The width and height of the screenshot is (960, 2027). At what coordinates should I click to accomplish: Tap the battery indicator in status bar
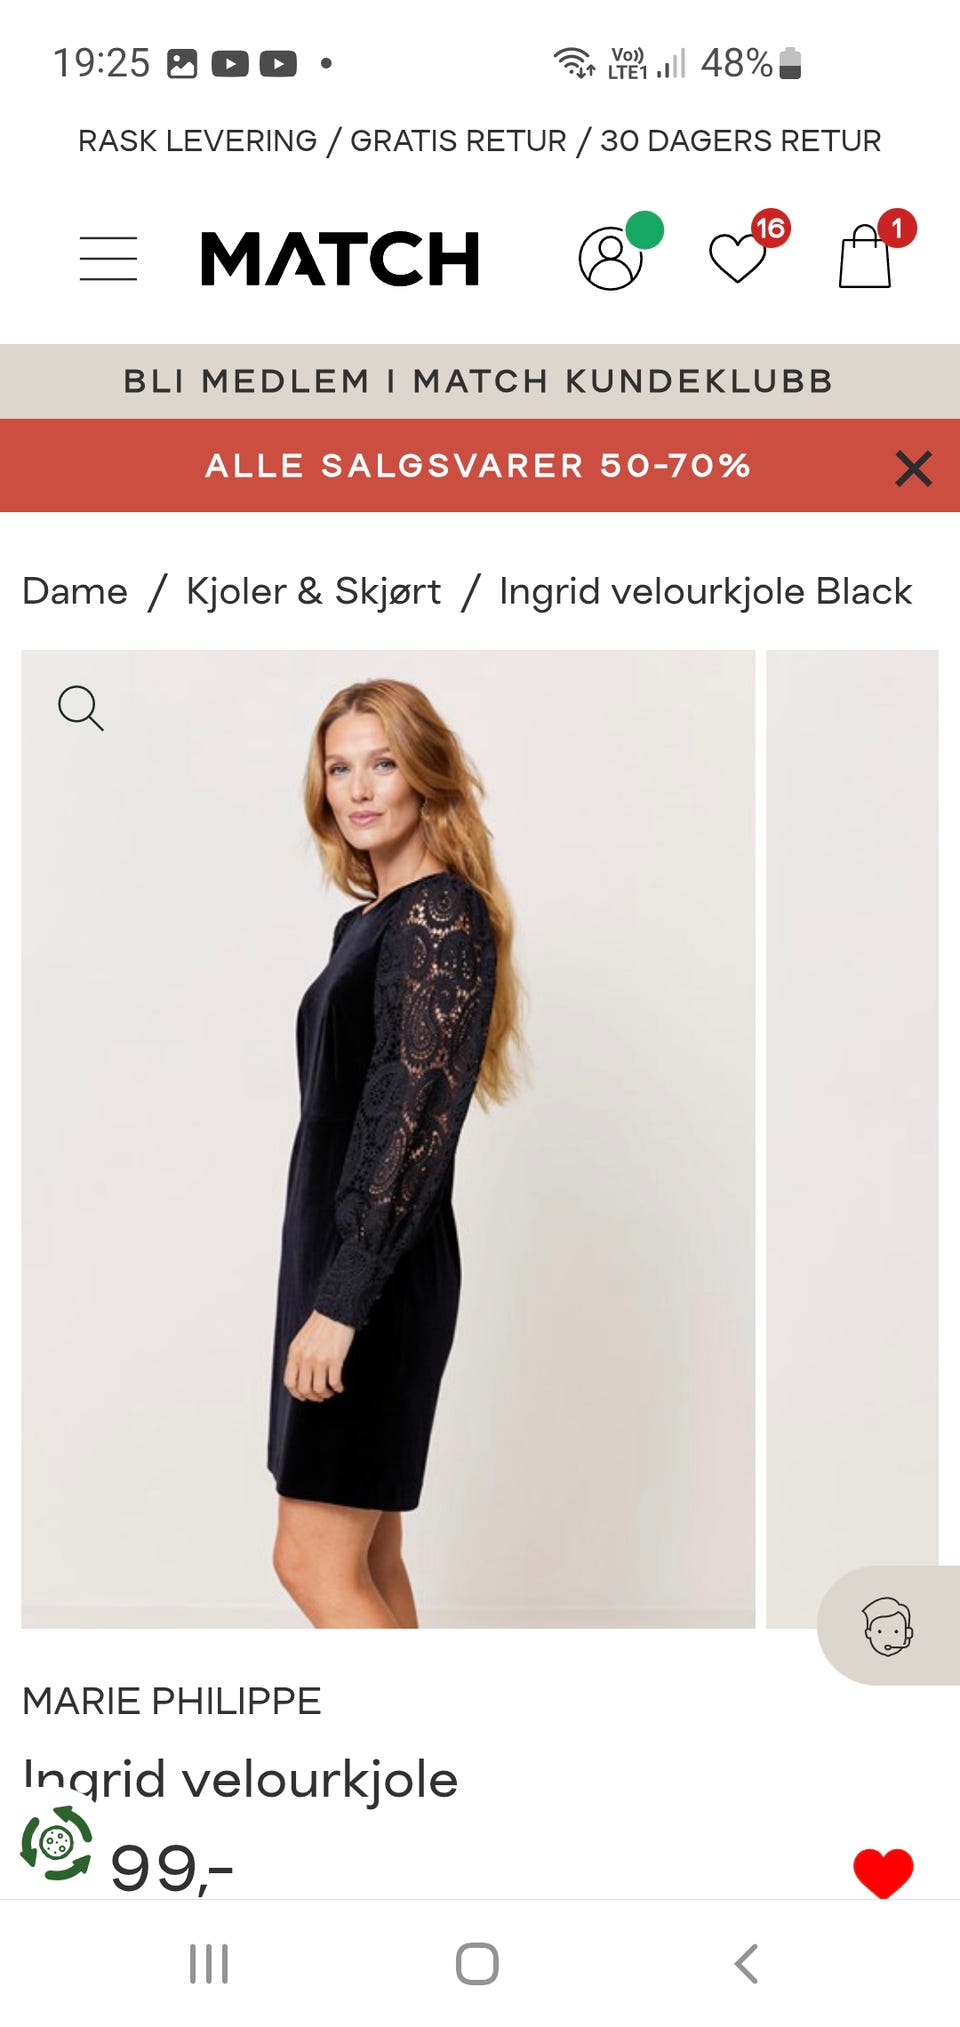pos(789,62)
